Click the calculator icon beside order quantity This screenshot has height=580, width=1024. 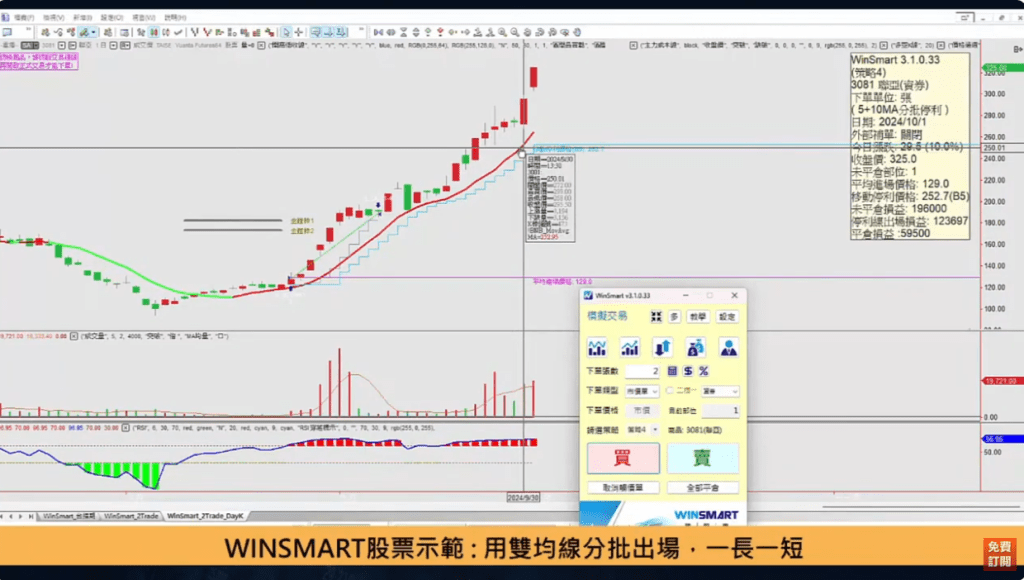(672, 371)
